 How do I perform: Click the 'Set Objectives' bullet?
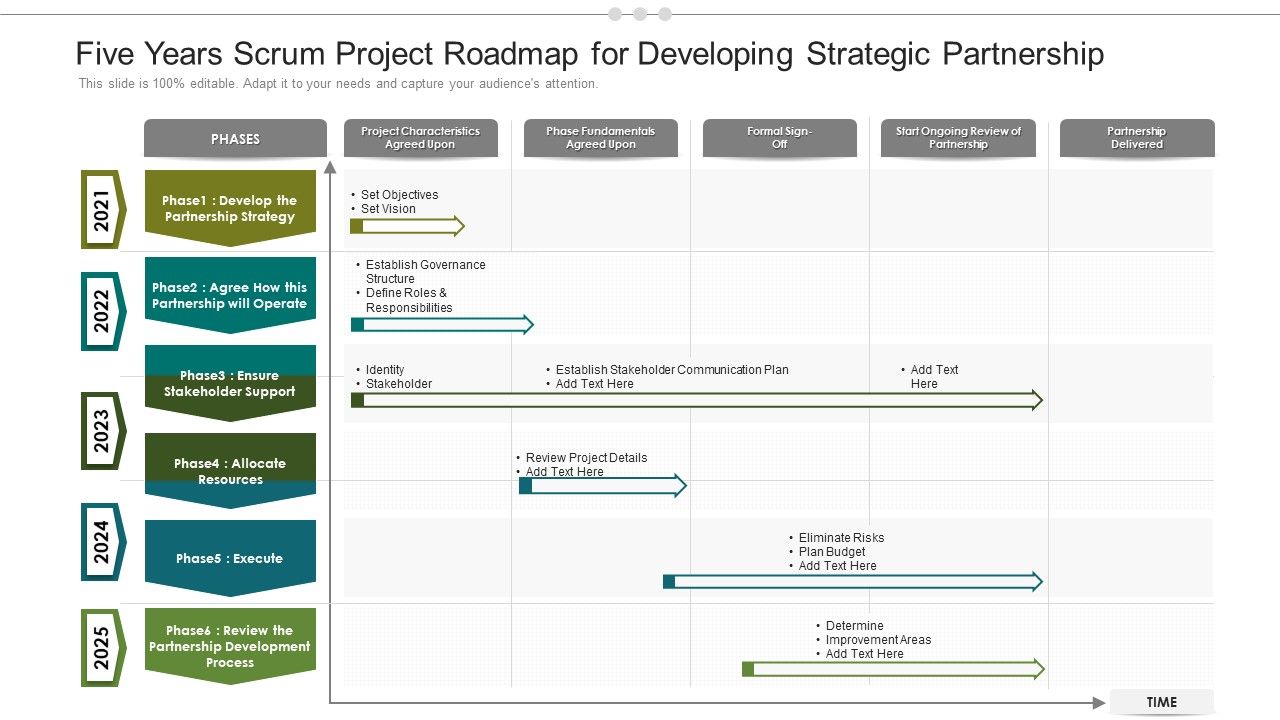tap(399, 195)
